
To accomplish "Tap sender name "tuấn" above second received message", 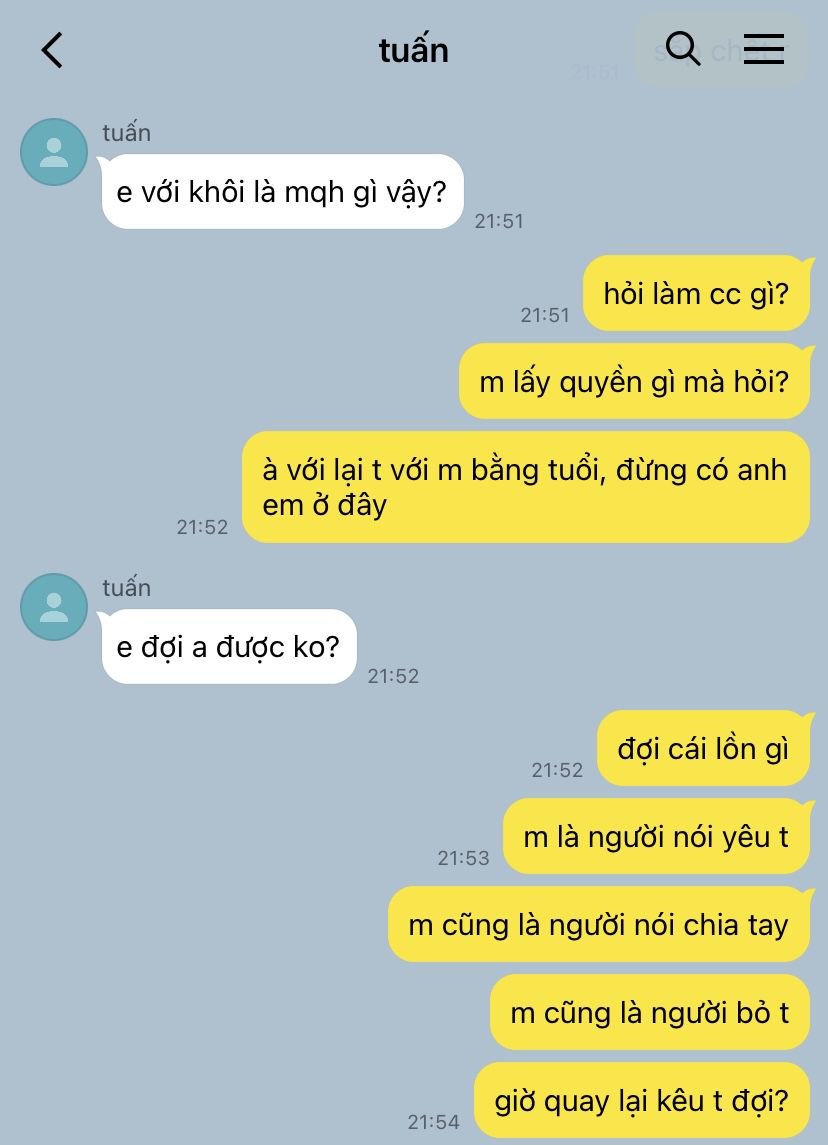I will pyautogui.click(x=126, y=588).
